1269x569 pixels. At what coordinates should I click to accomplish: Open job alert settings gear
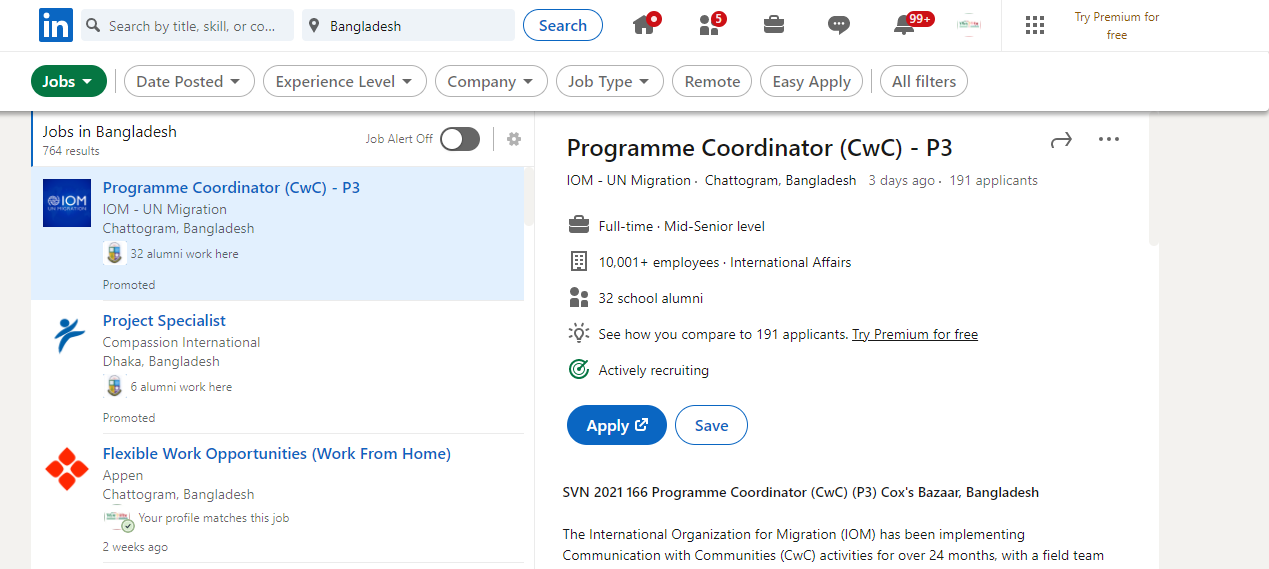pos(514,139)
